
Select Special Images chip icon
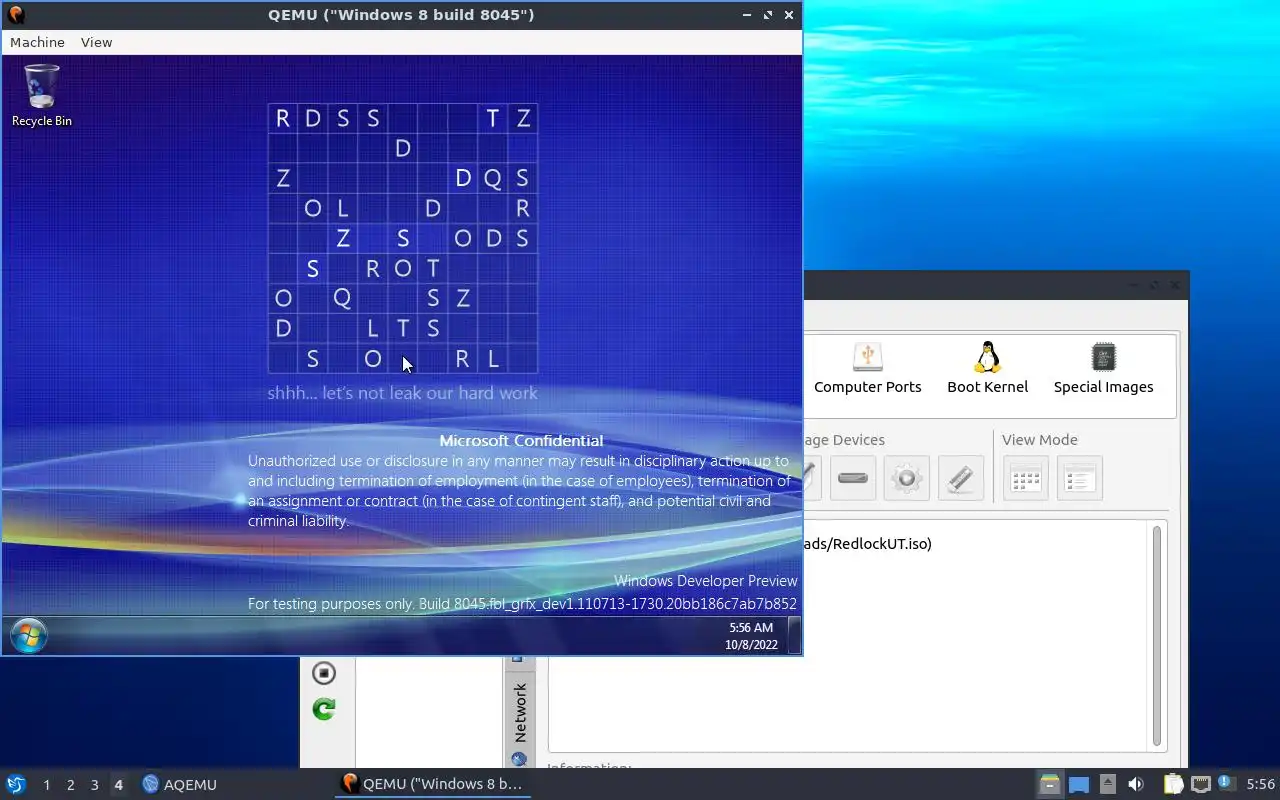coord(1103,368)
